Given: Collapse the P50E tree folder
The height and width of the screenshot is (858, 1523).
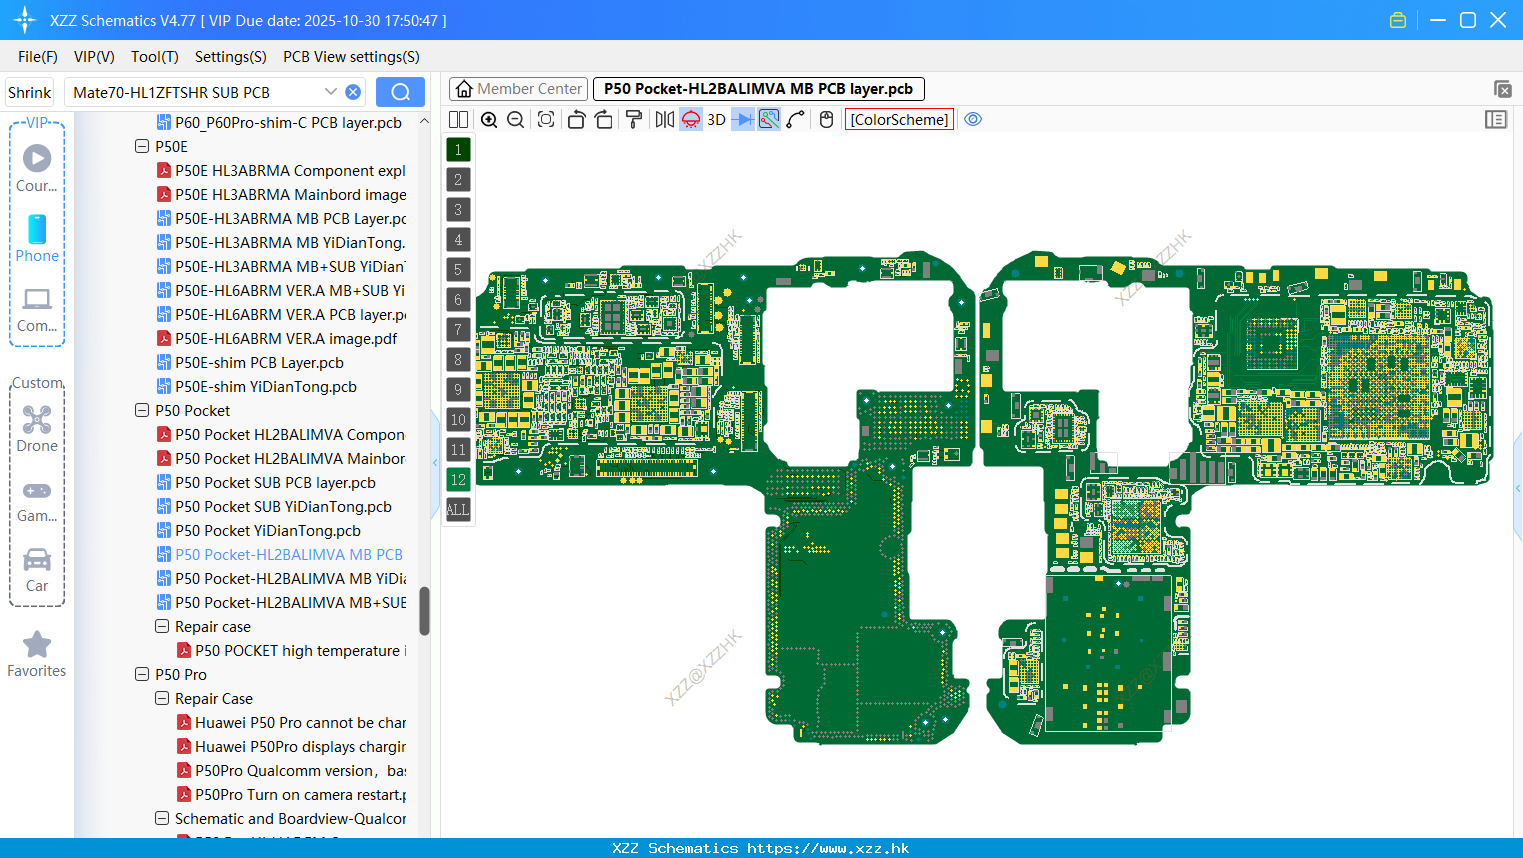Looking at the screenshot, I should point(142,146).
